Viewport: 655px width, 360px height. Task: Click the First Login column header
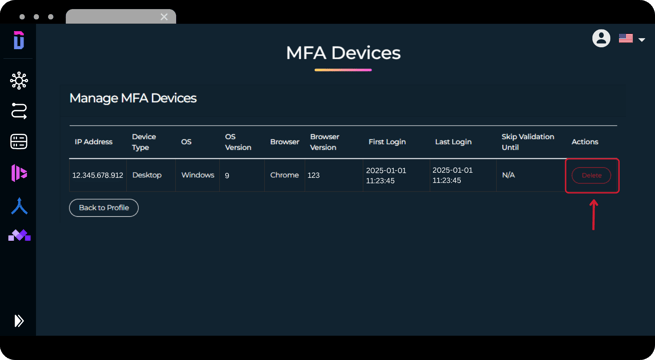(387, 142)
